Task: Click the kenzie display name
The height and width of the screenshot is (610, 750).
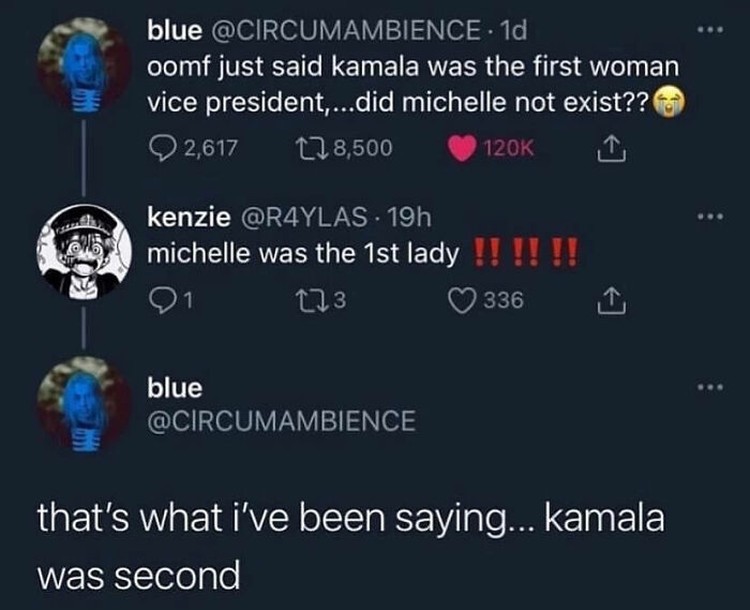Action: [178, 215]
